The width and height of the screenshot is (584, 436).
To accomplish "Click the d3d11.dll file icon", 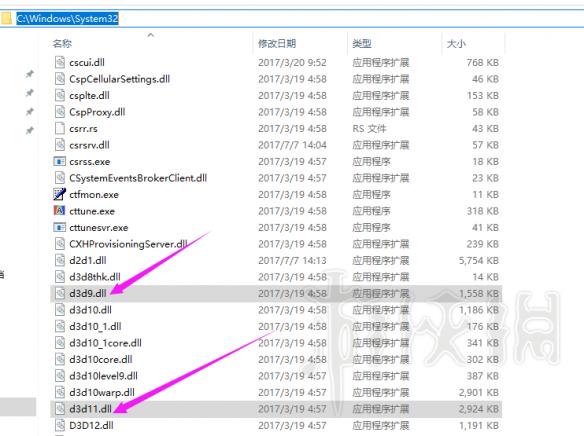I will tap(60, 409).
